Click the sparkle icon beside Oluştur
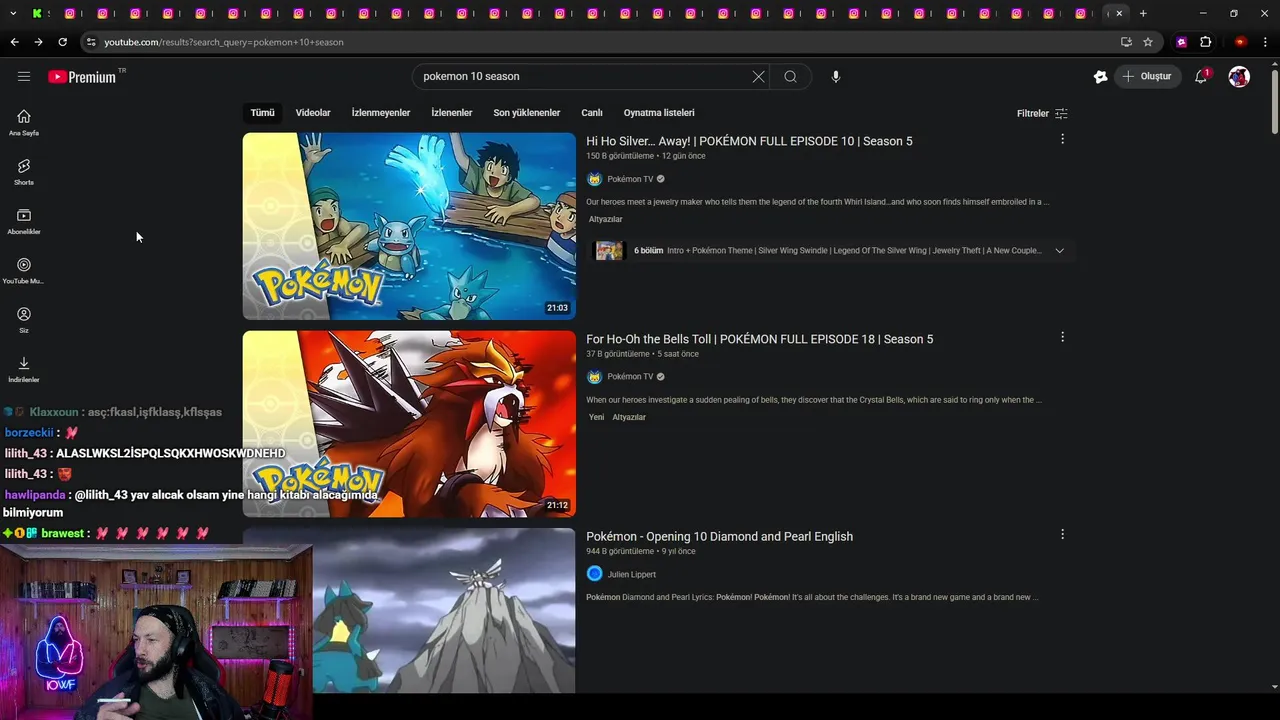This screenshot has height=720, width=1280. tap(1101, 76)
